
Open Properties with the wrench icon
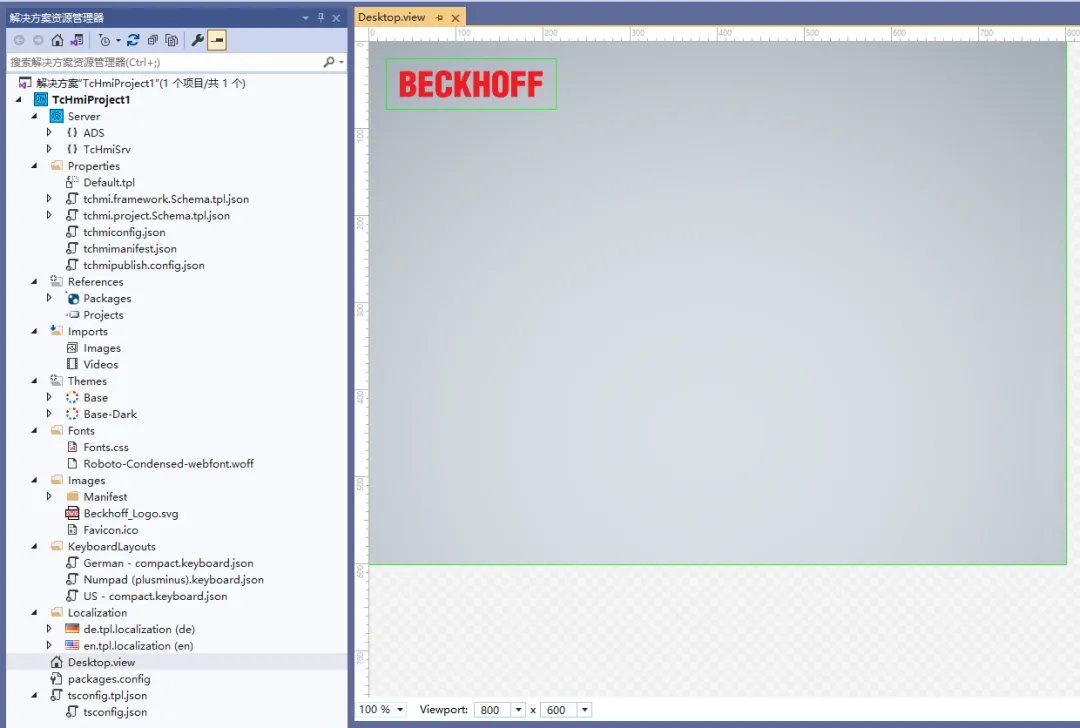click(198, 40)
